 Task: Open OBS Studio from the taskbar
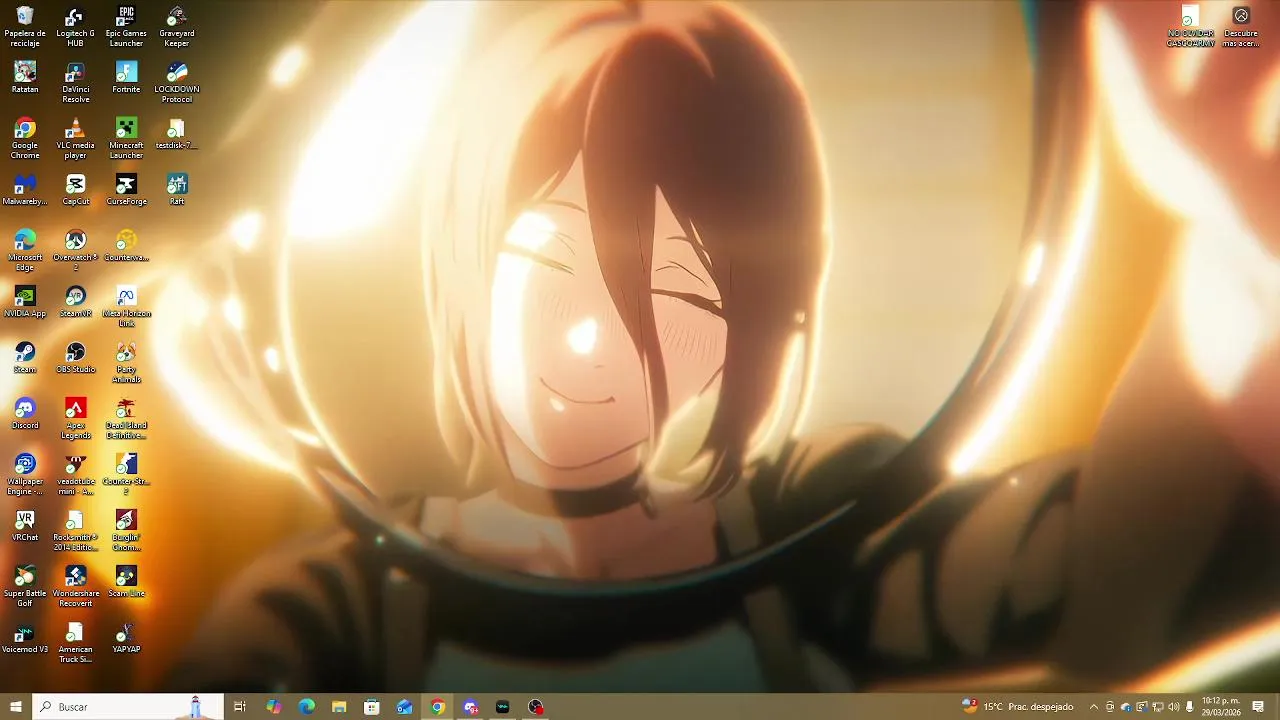coord(536,707)
